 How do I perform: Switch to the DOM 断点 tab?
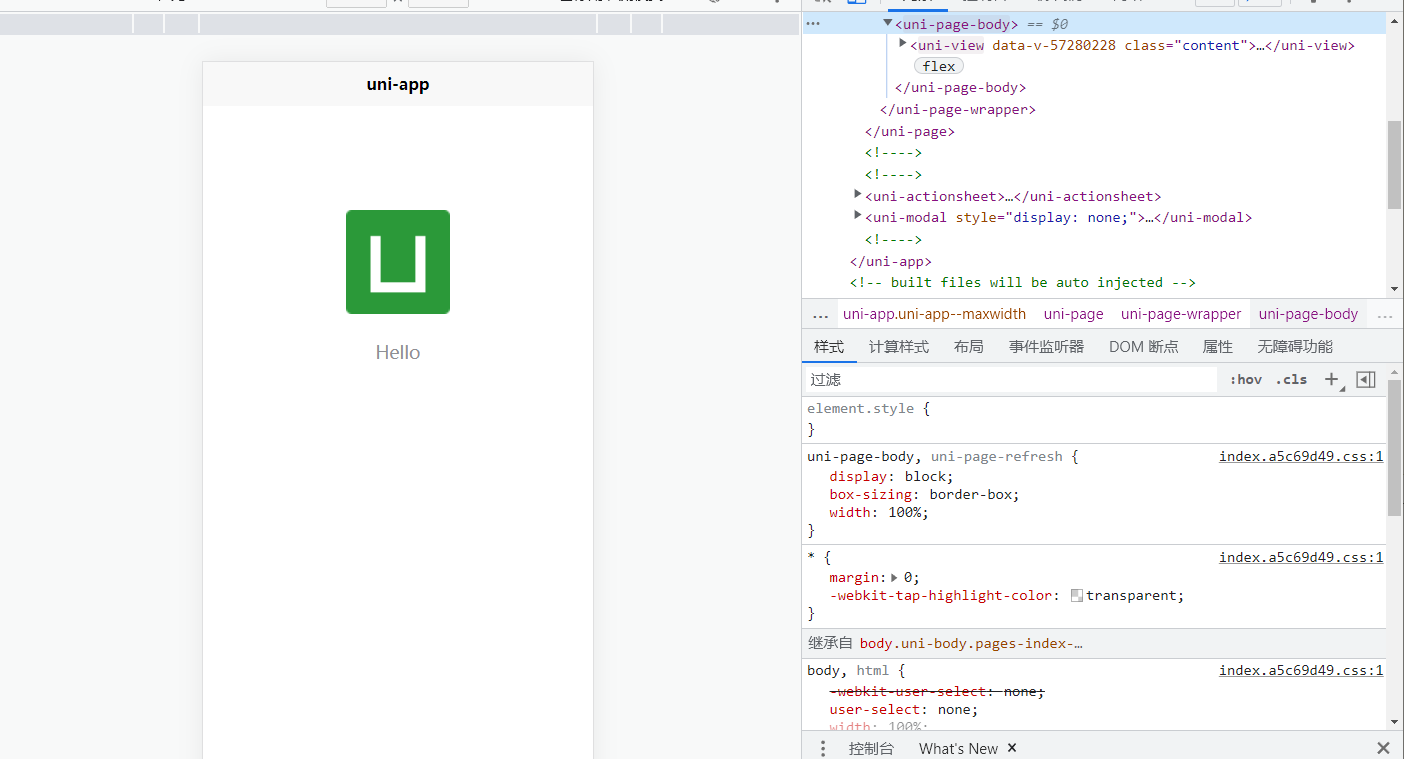[1143, 347]
